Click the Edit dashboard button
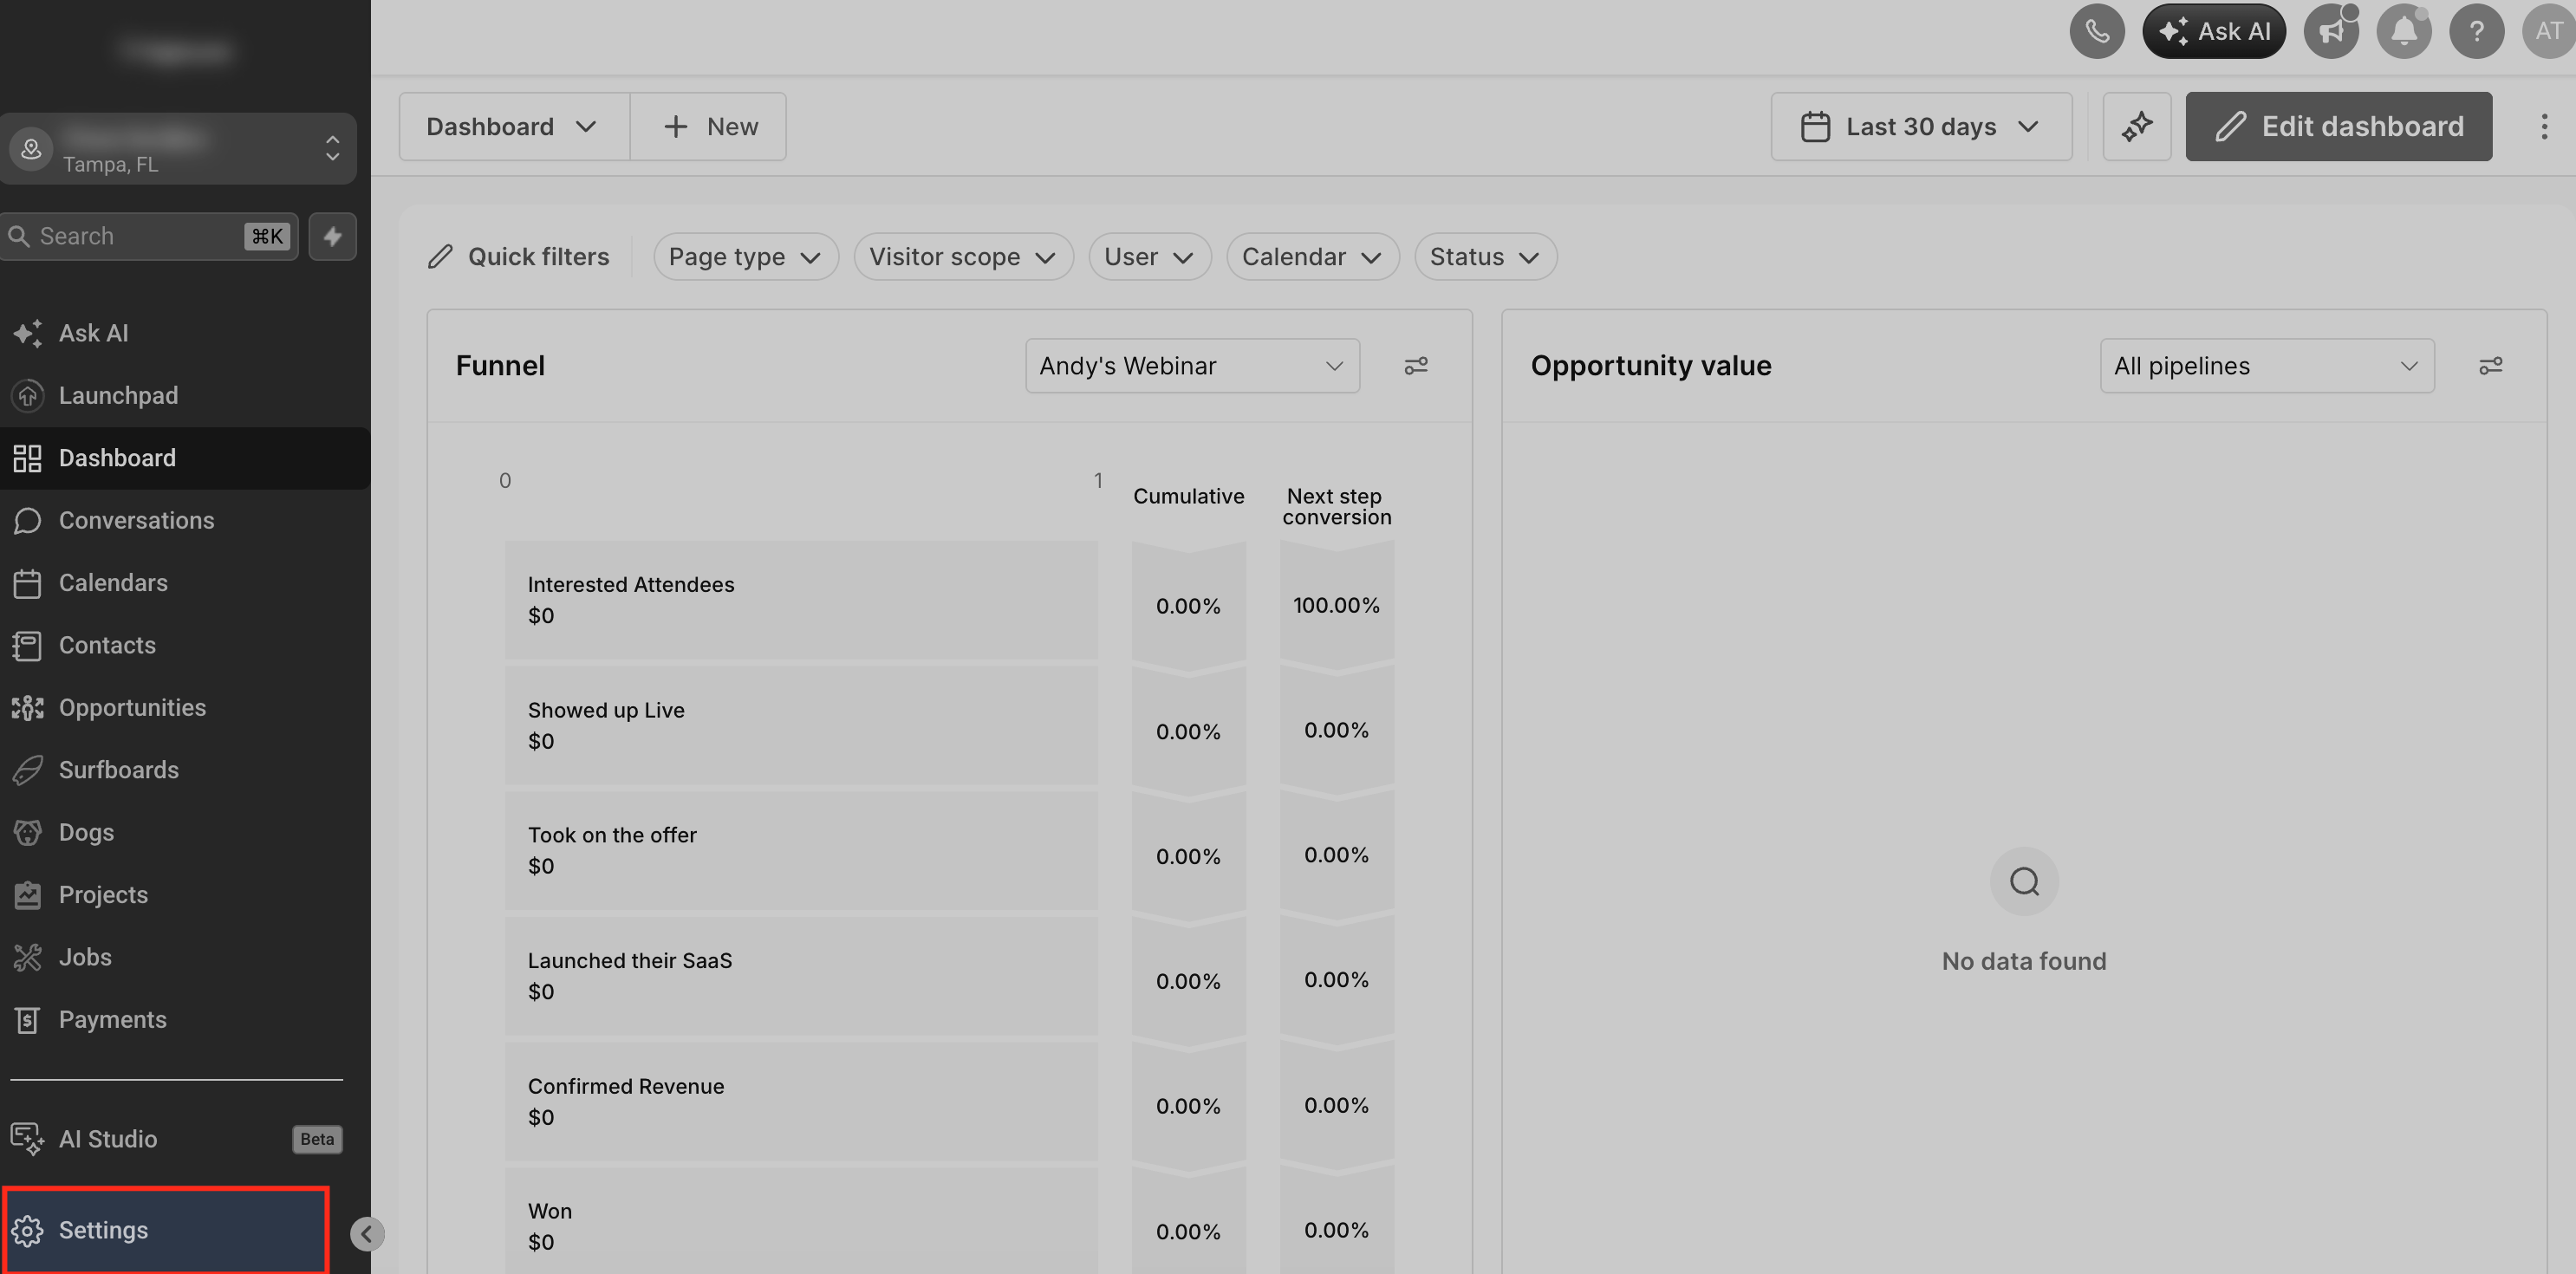The height and width of the screenshot is (1274, 2576). [2338, 126]
